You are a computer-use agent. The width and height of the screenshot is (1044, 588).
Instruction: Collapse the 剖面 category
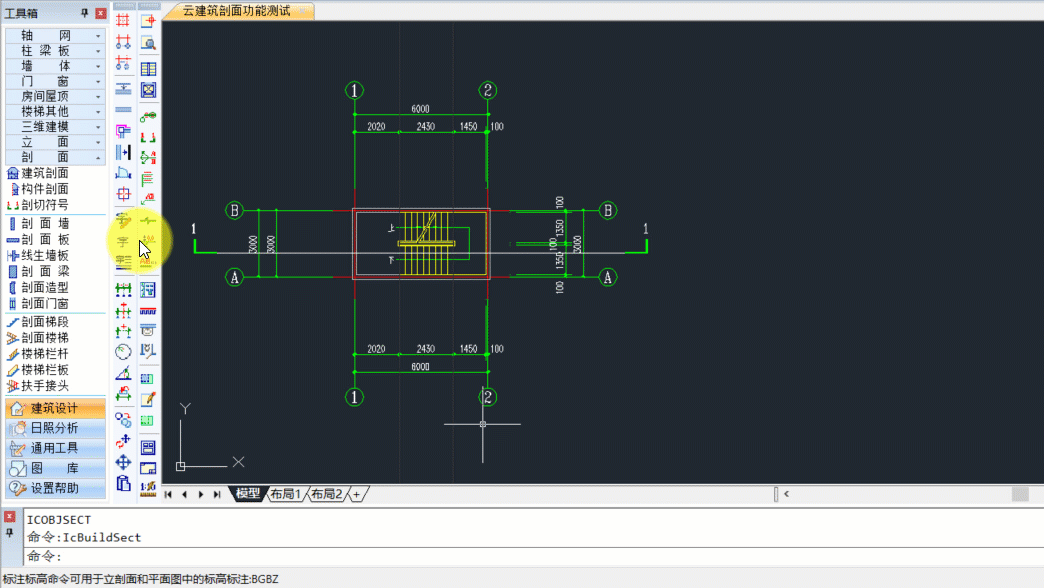55,157
